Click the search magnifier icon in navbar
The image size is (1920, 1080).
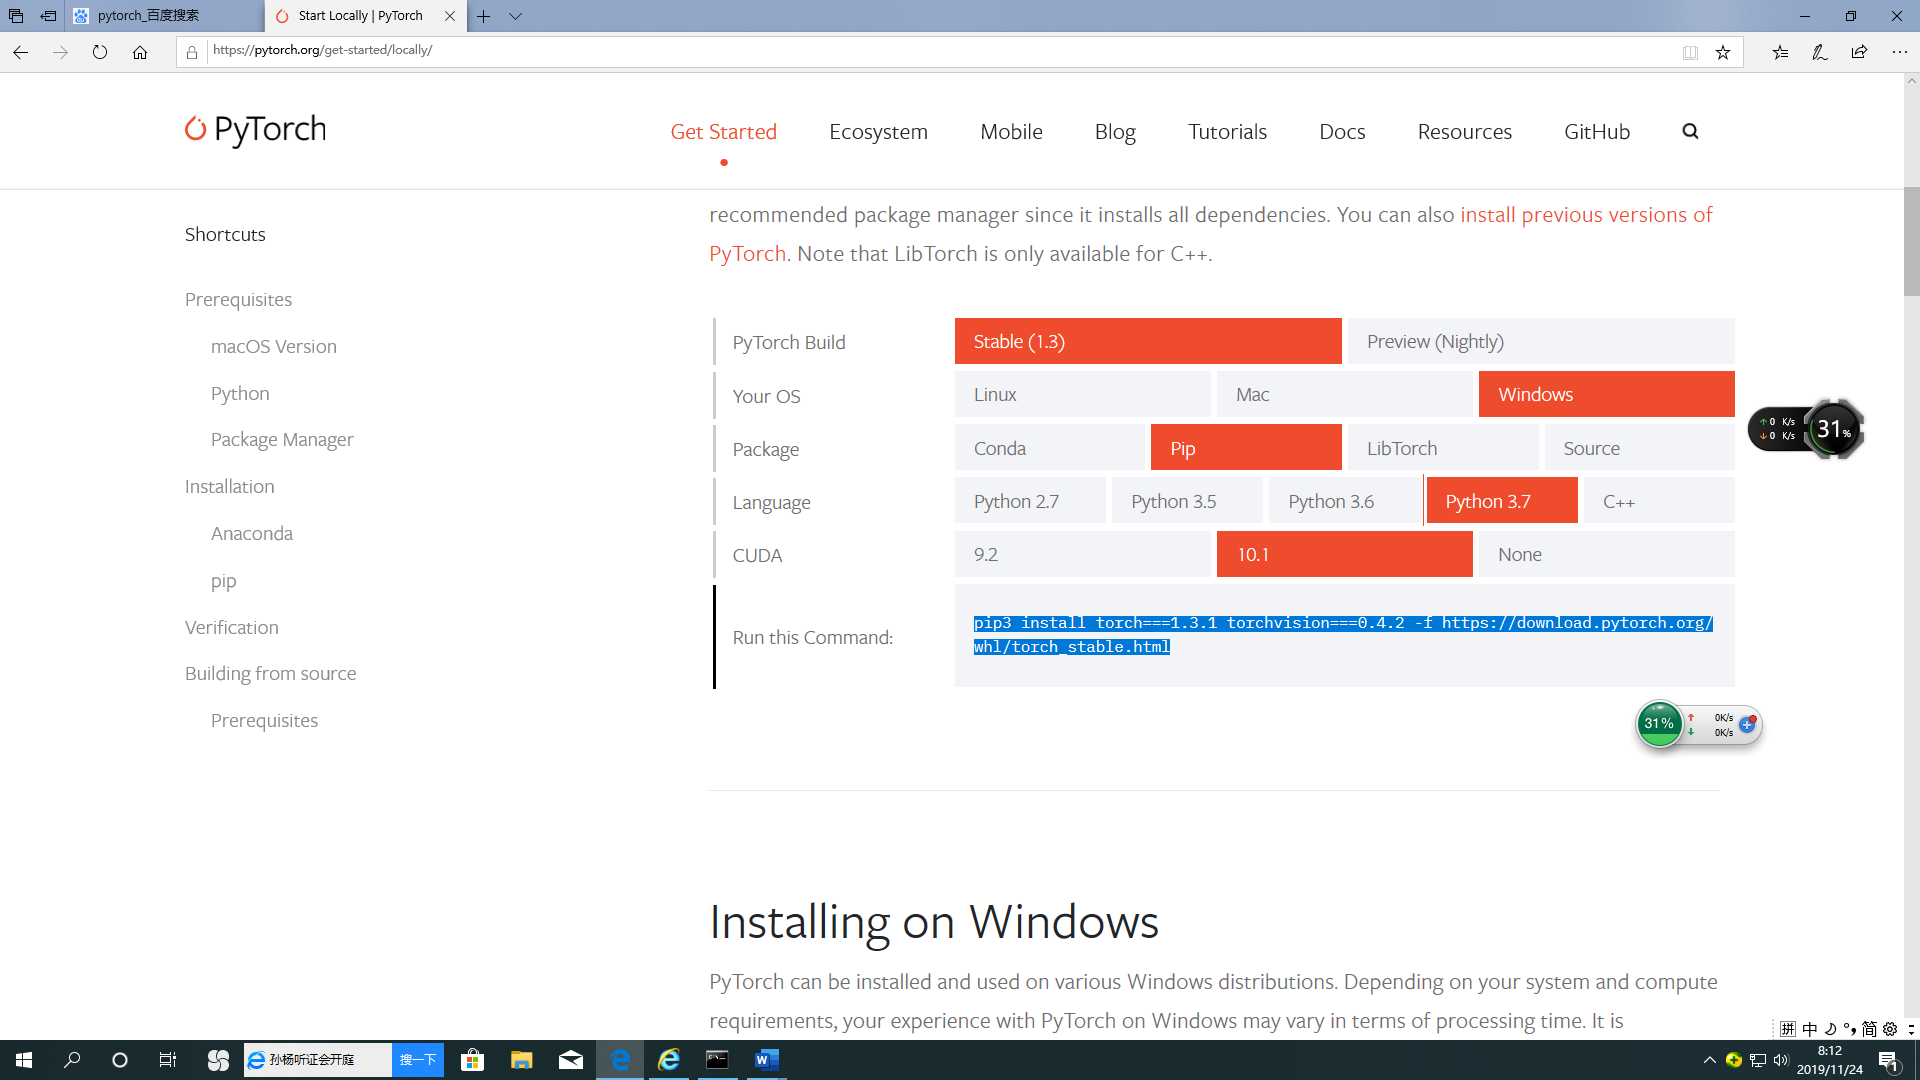1690,131
